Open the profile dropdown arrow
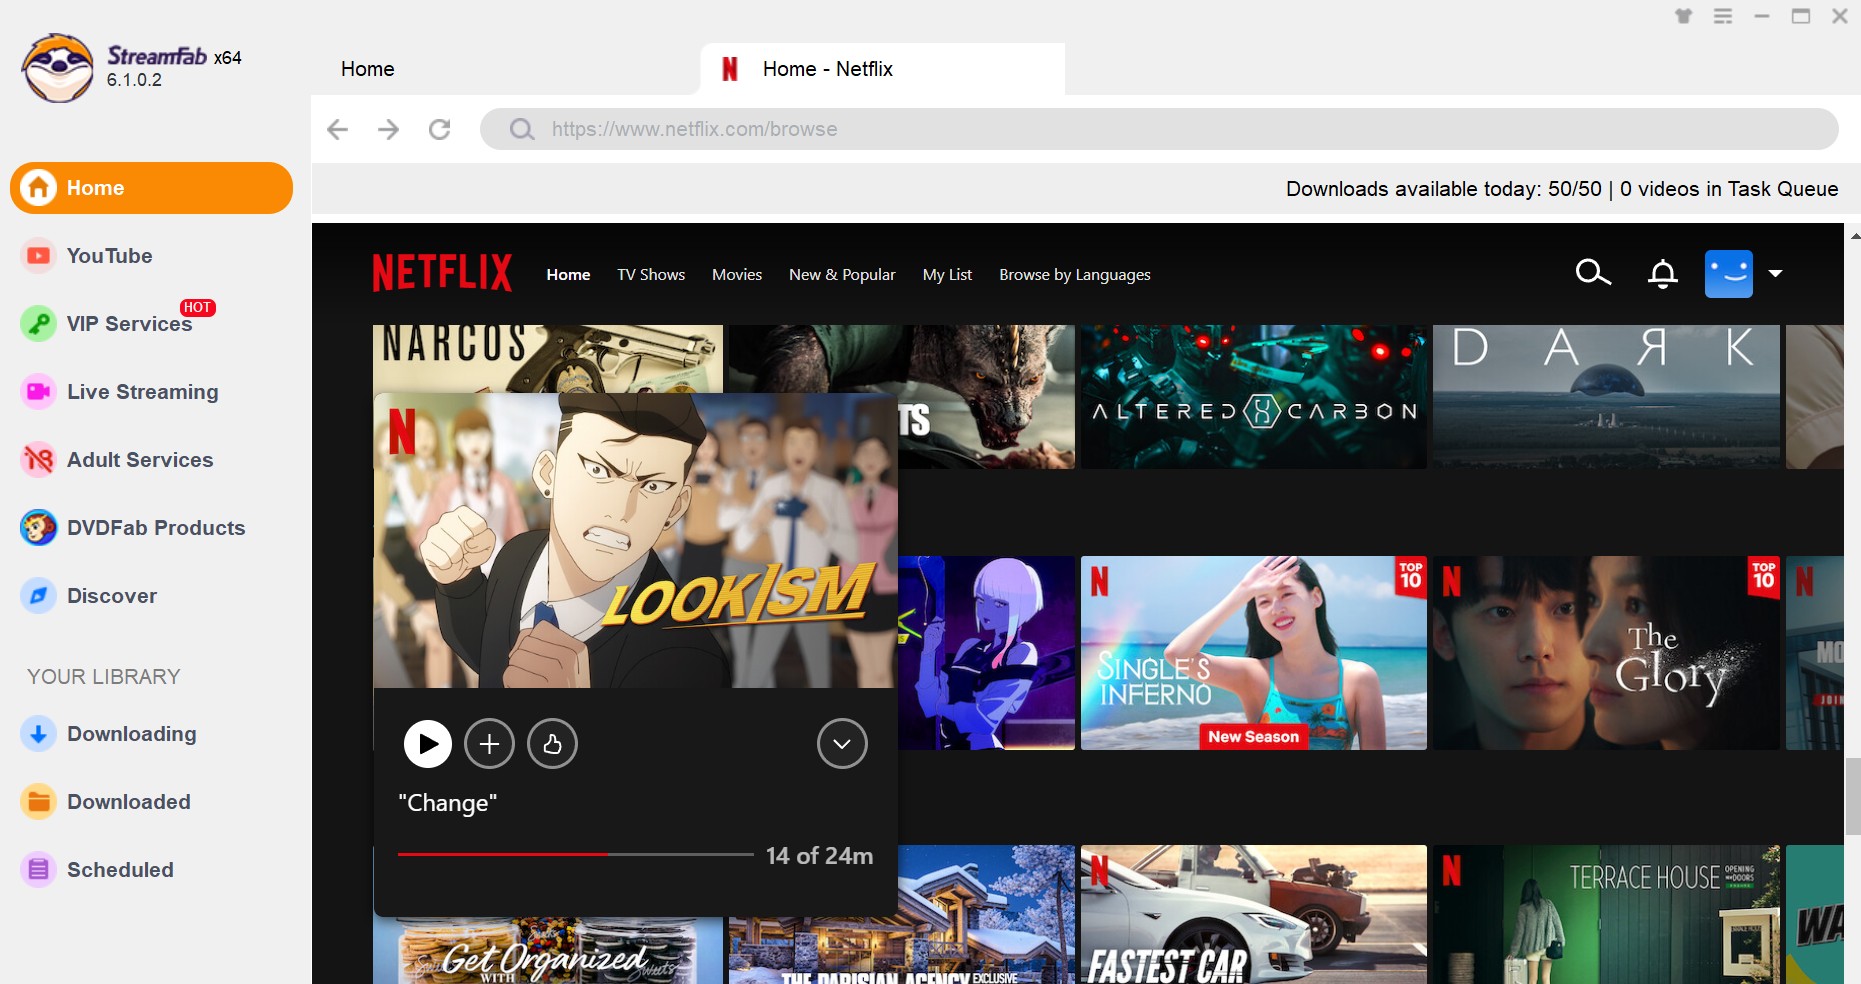This screenshot has height=984, width=1861. point(1775,273)
